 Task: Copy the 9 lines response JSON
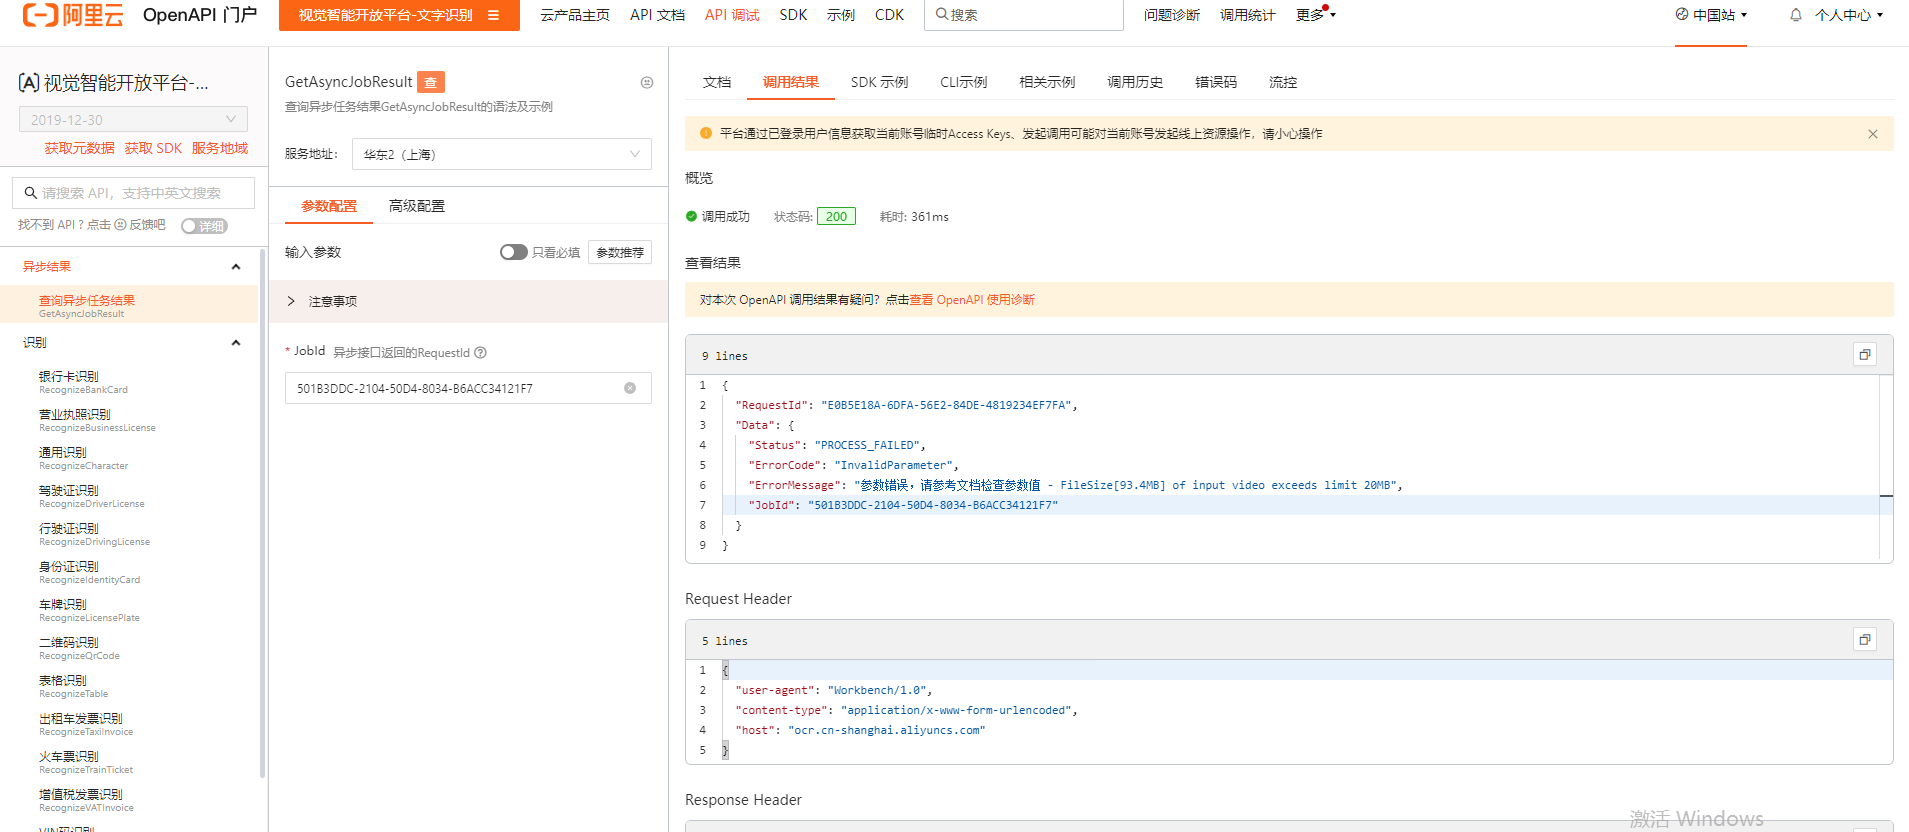coord(1865,355)
